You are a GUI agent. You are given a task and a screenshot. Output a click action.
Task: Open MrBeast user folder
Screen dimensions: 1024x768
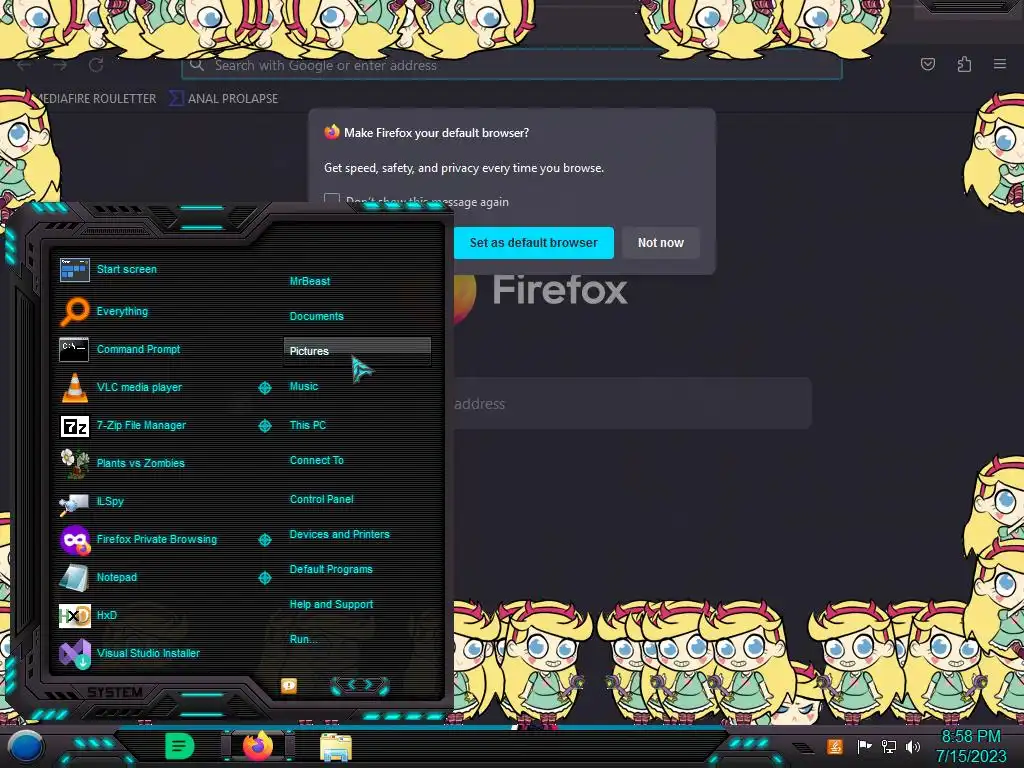[310, 281]
